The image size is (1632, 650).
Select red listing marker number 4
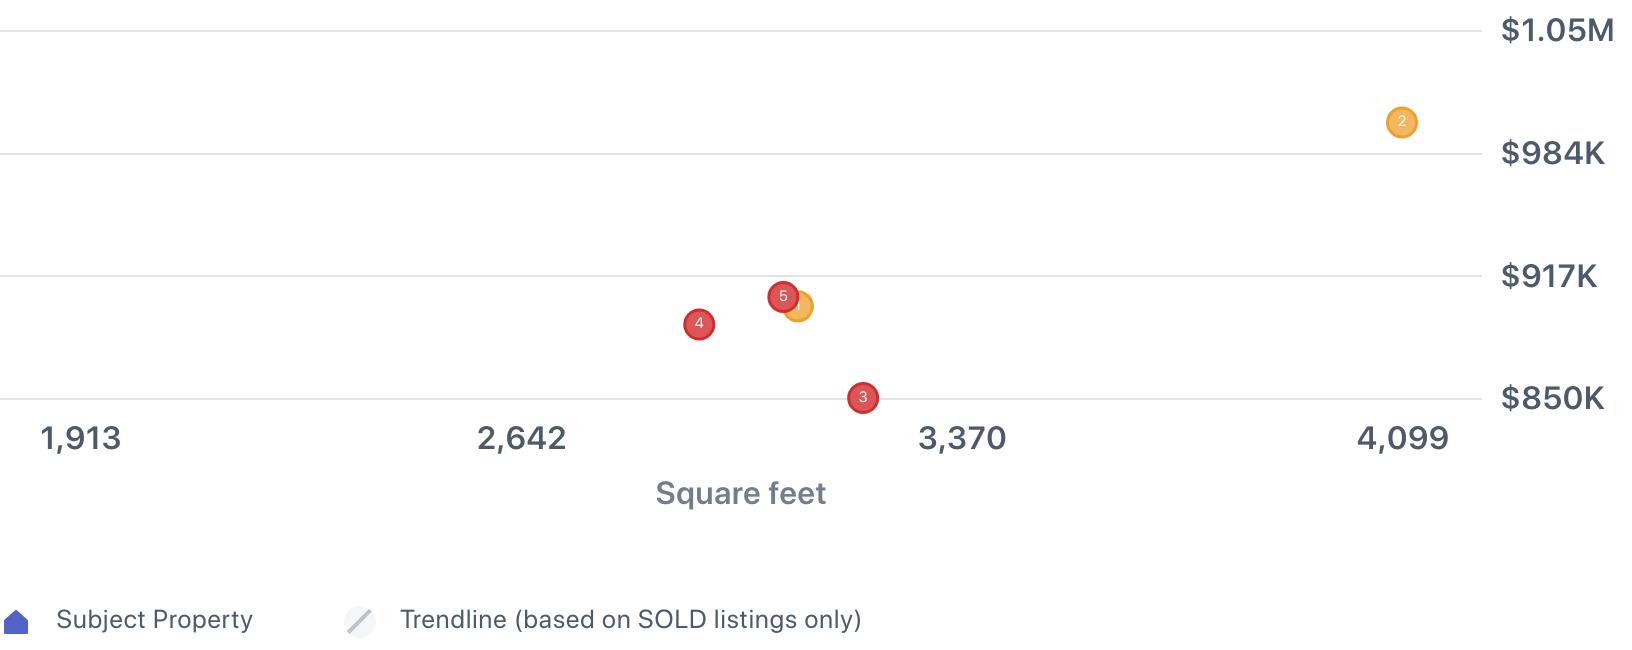click(x=699, y=324)
